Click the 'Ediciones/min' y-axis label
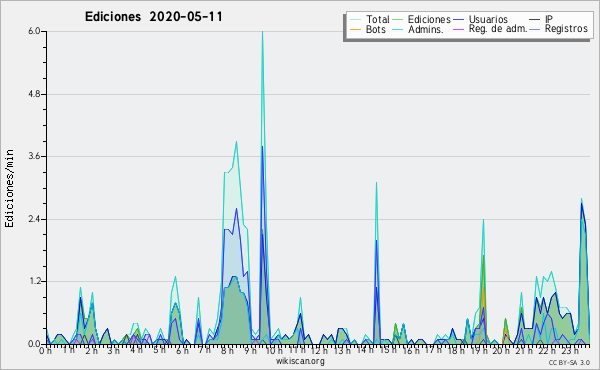The image size is (600, 370). [x=9, y=188]
